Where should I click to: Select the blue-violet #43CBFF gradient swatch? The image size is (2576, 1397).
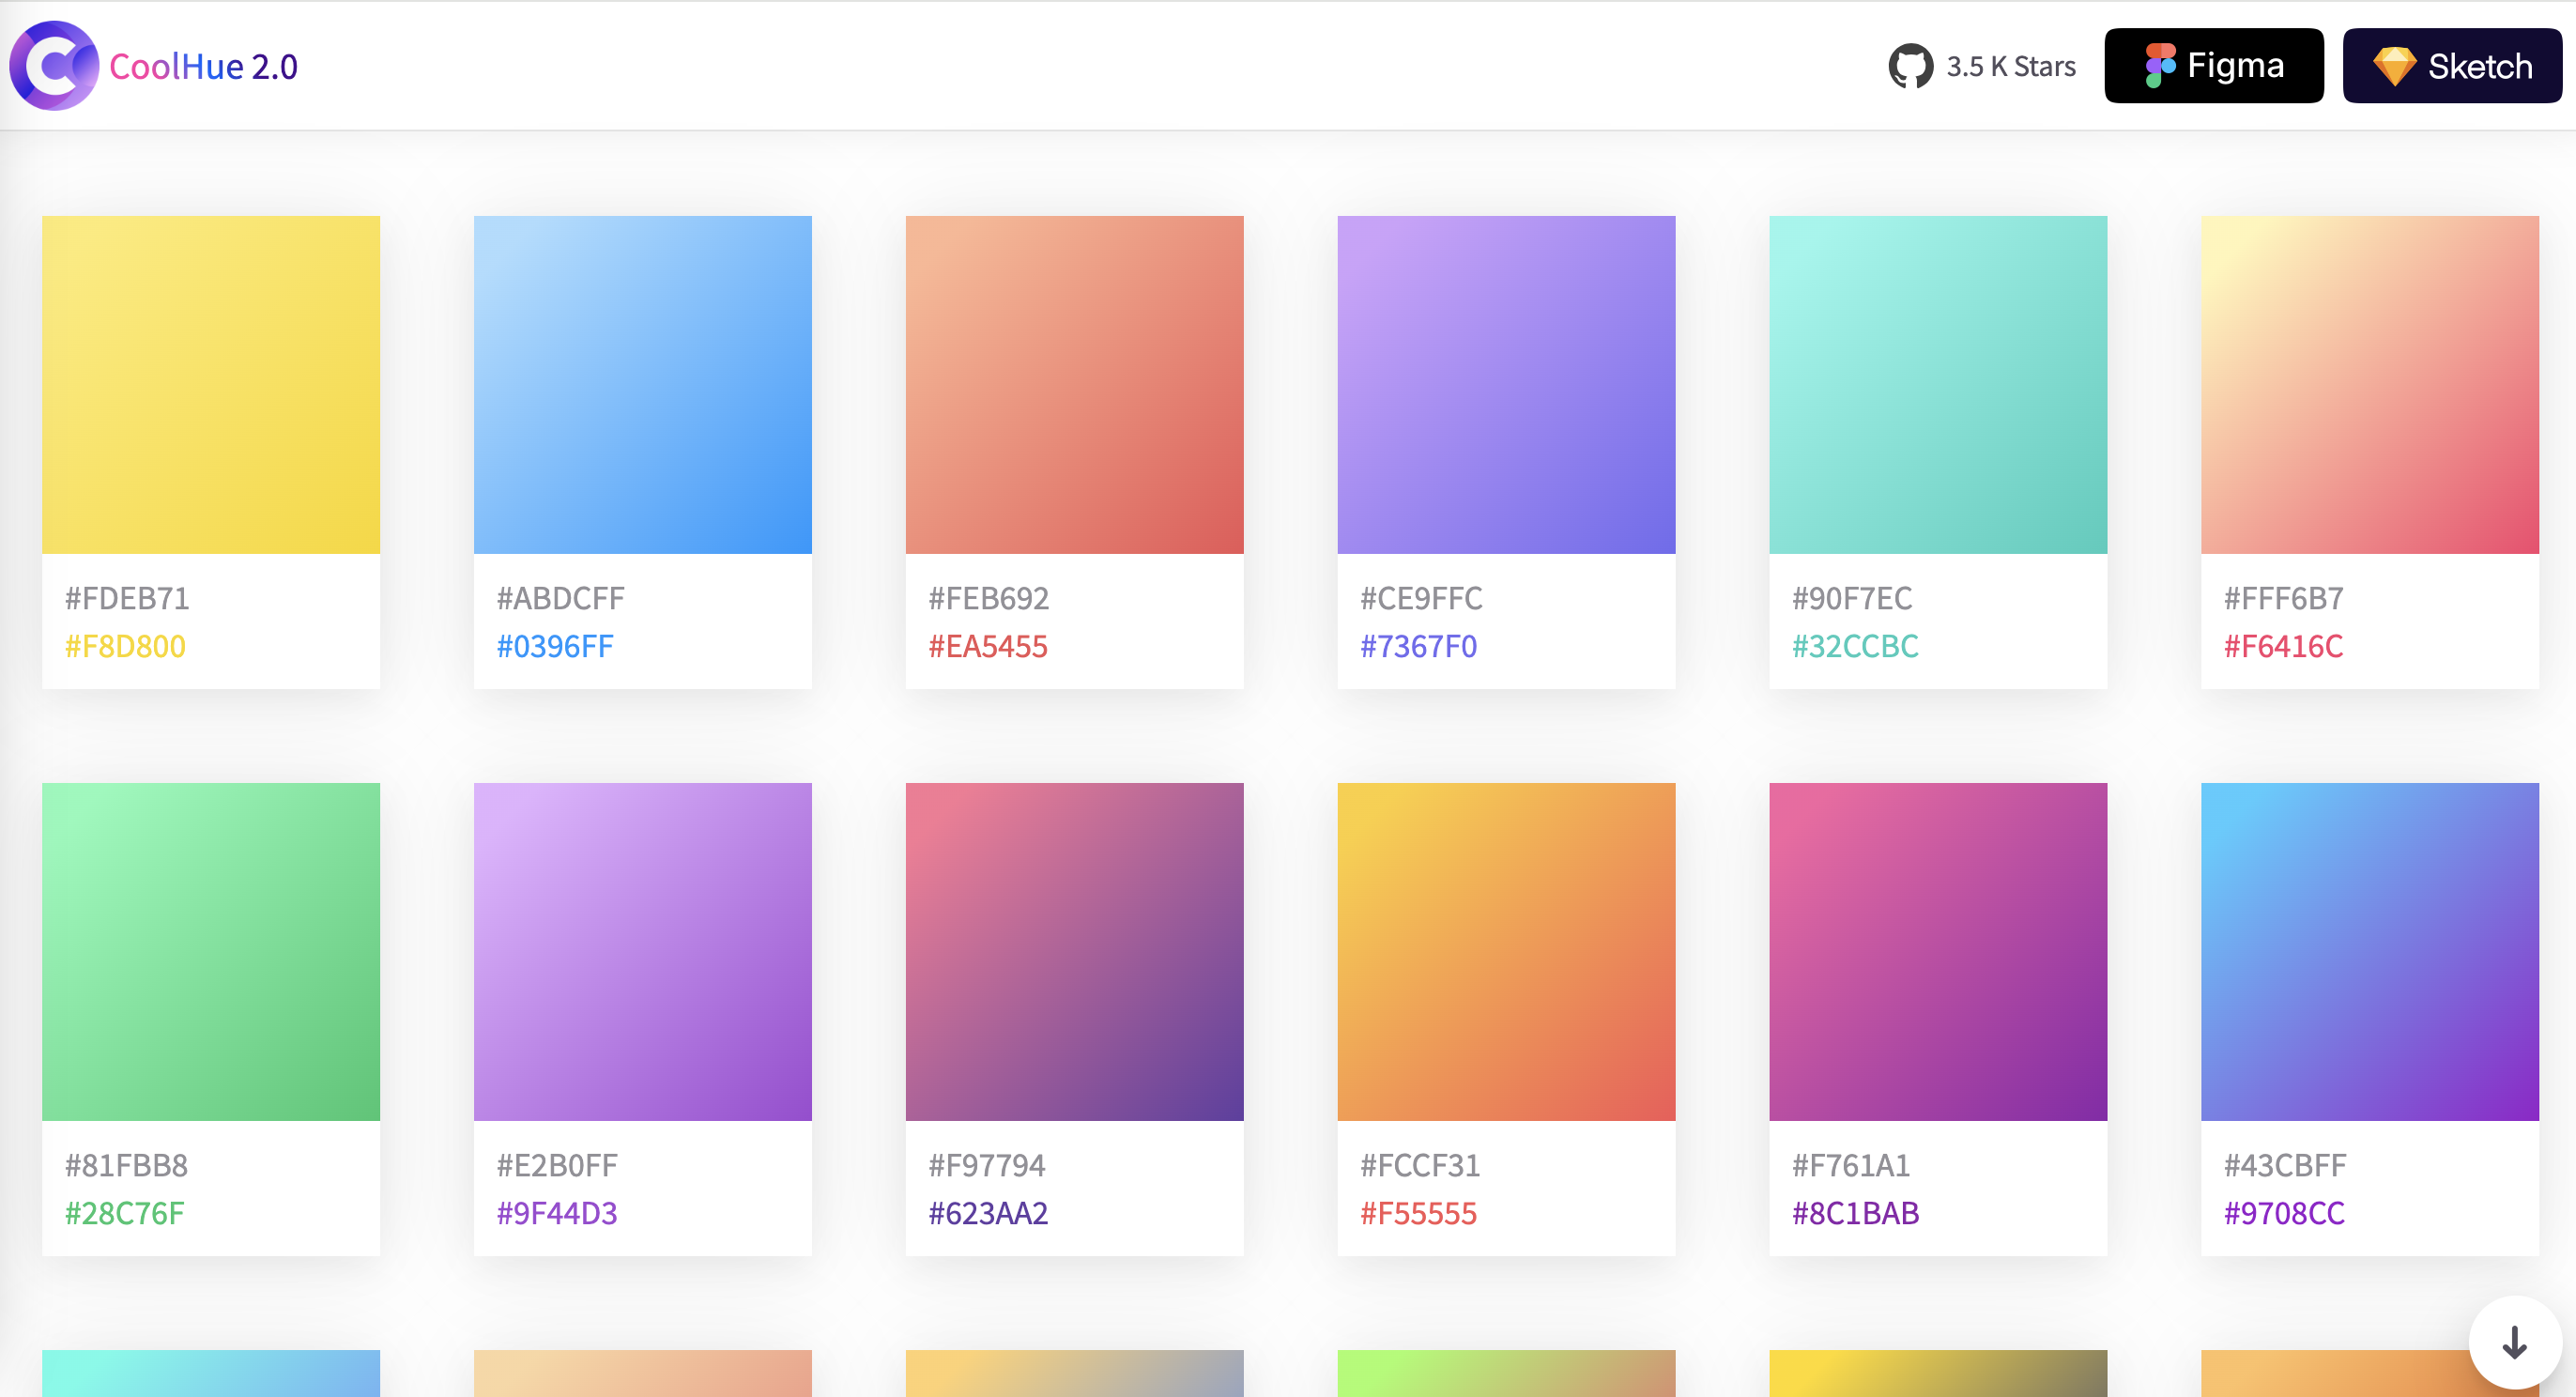click(2369, 951)
